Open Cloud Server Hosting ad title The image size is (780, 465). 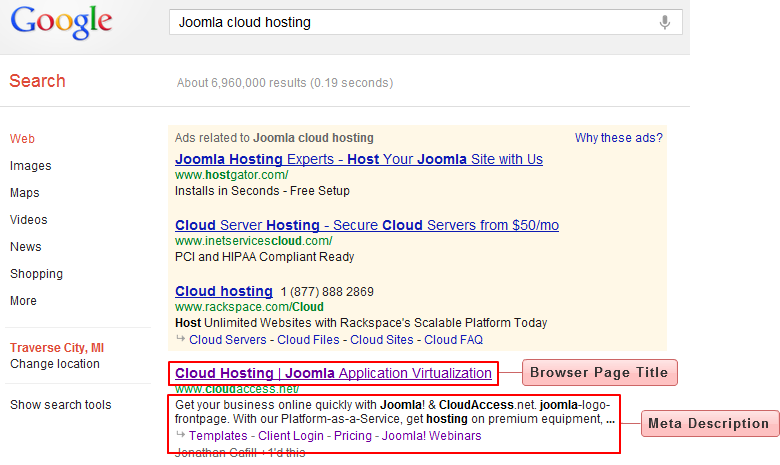pyautogui.click(x=367, y=225)
